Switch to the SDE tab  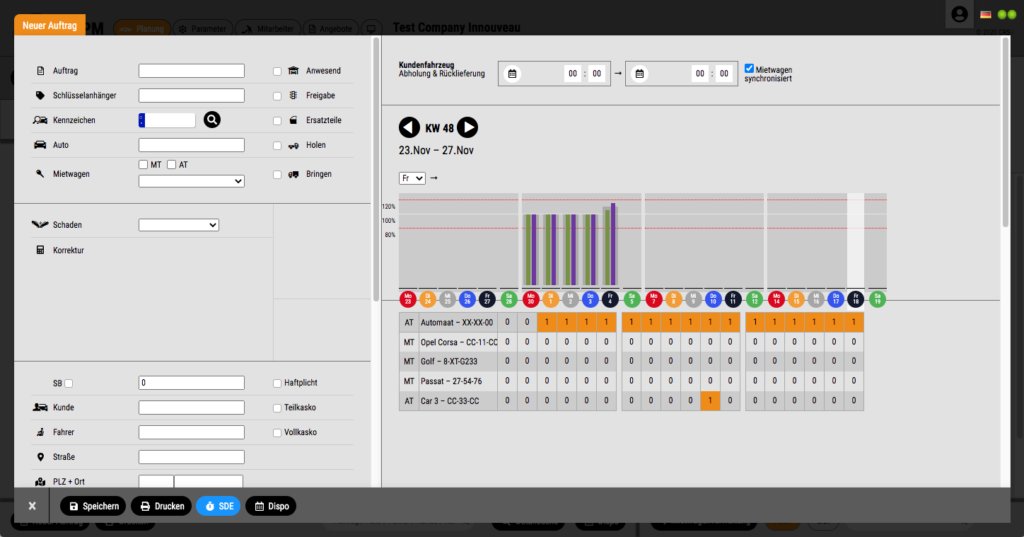(x=218, y=506)
